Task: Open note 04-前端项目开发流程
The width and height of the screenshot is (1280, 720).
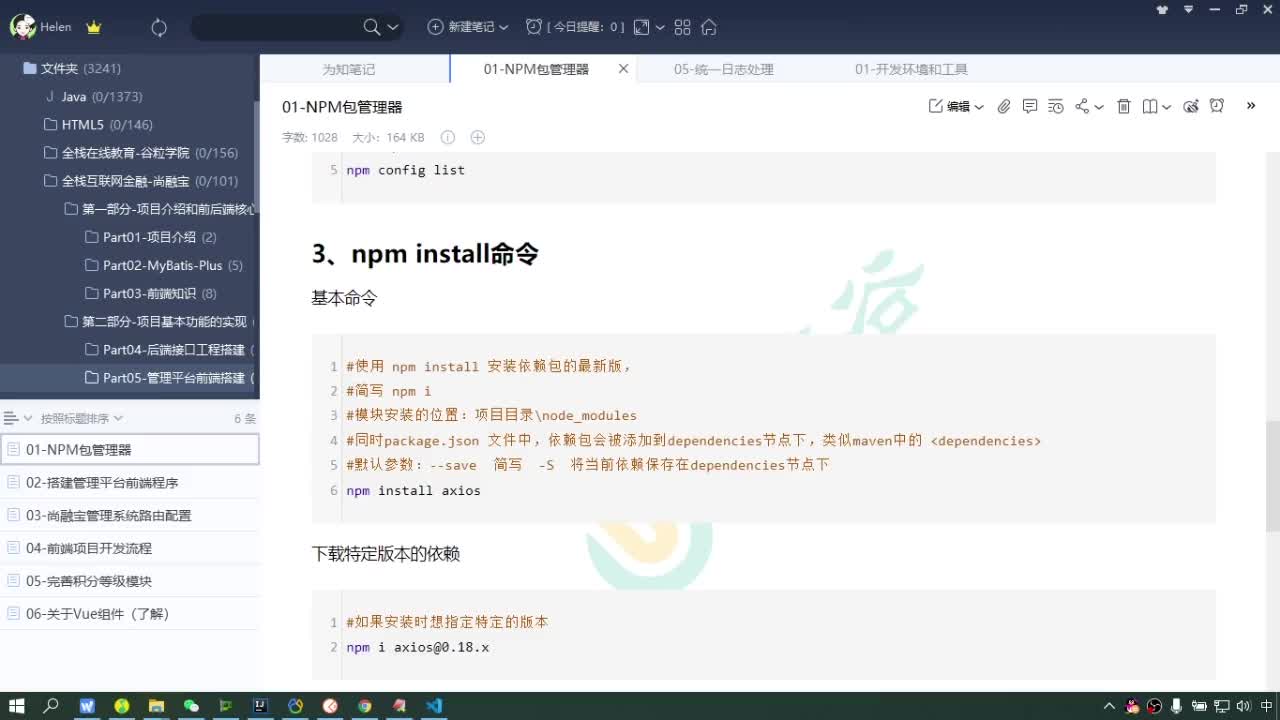Action: [130, 548]
